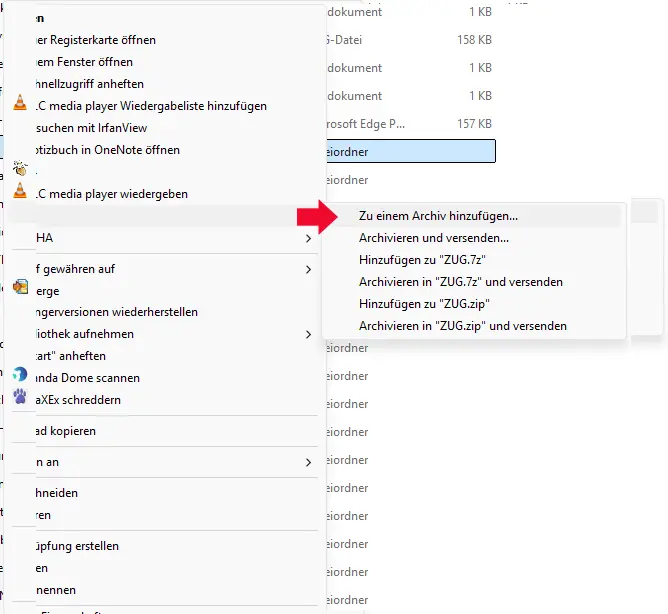Expand the 'n an' submenu arrow
This screenshot has width=668, height=614.
click(308, 462)
